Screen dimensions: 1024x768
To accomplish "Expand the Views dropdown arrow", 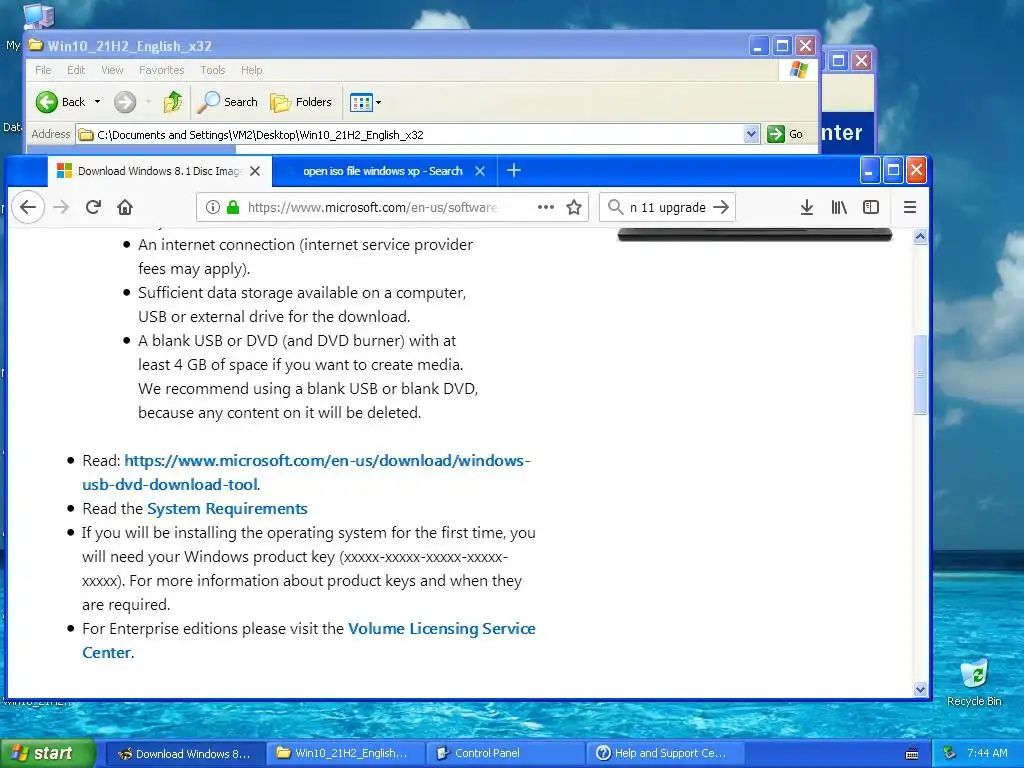I will pos(378,103).
